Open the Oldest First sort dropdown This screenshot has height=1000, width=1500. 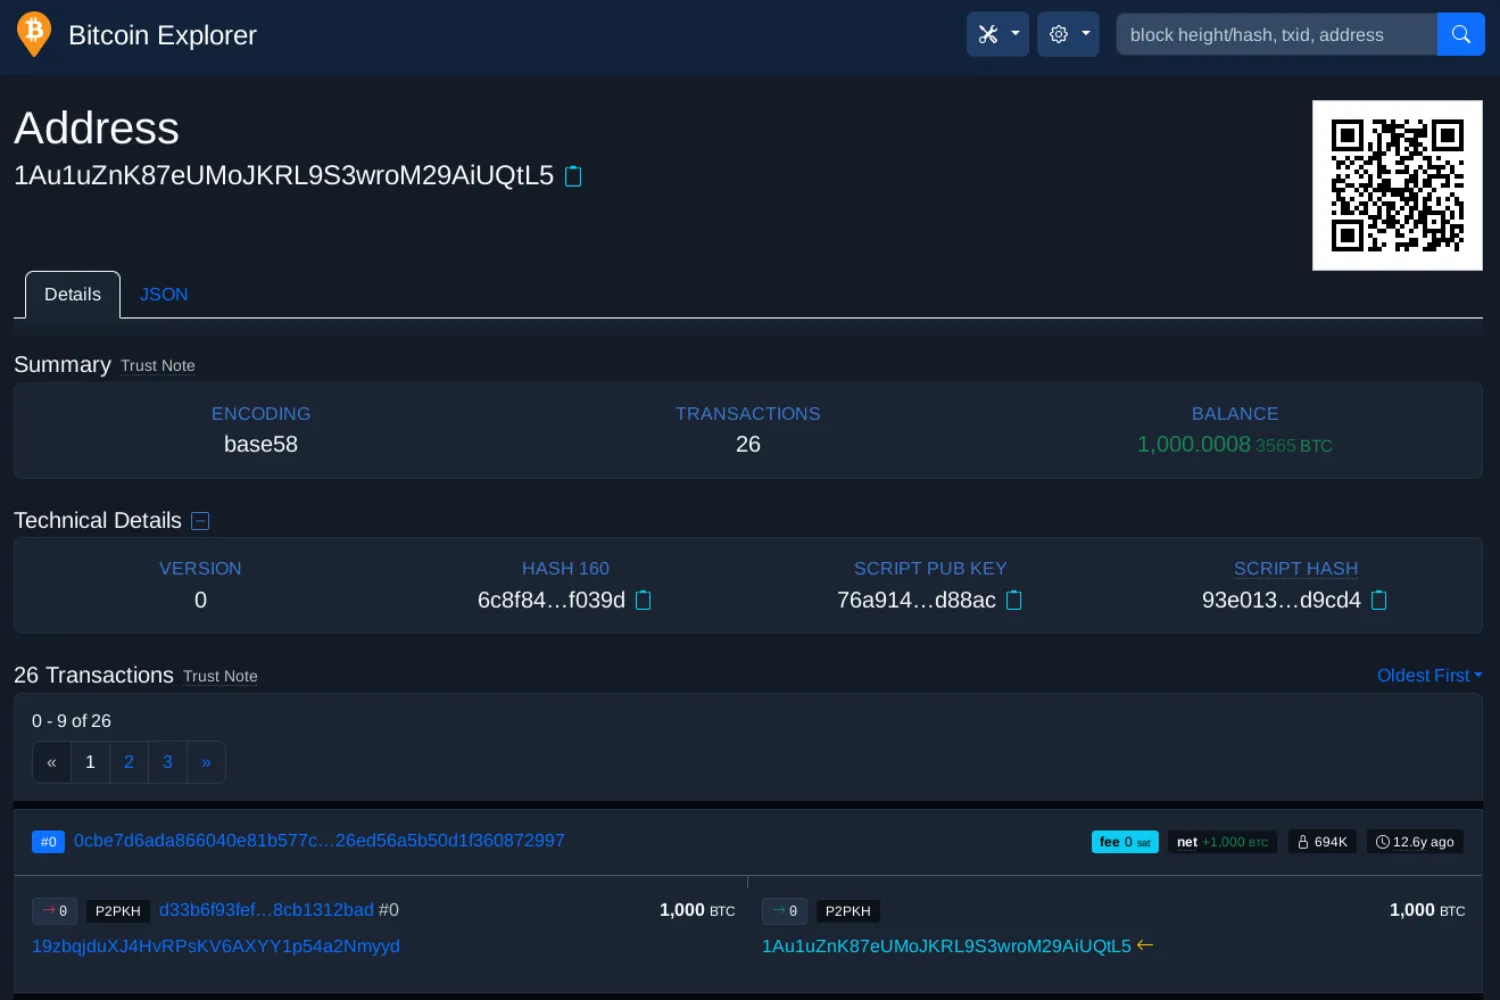pyautogui.click(x=1429, y=675)
